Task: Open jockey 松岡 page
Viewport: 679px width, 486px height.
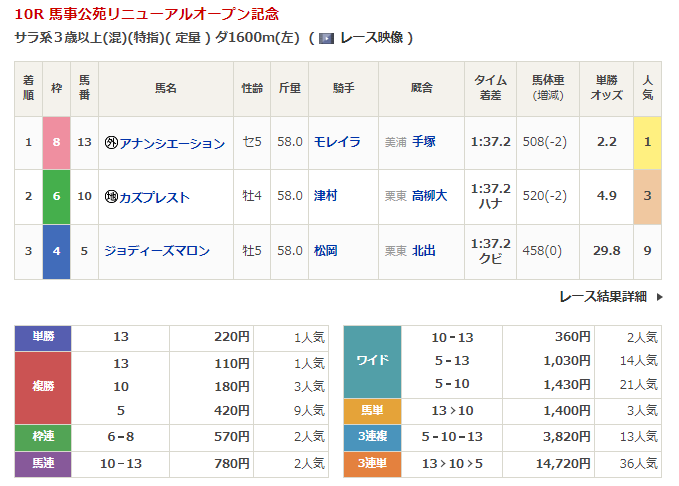Action: coord(325,250)
